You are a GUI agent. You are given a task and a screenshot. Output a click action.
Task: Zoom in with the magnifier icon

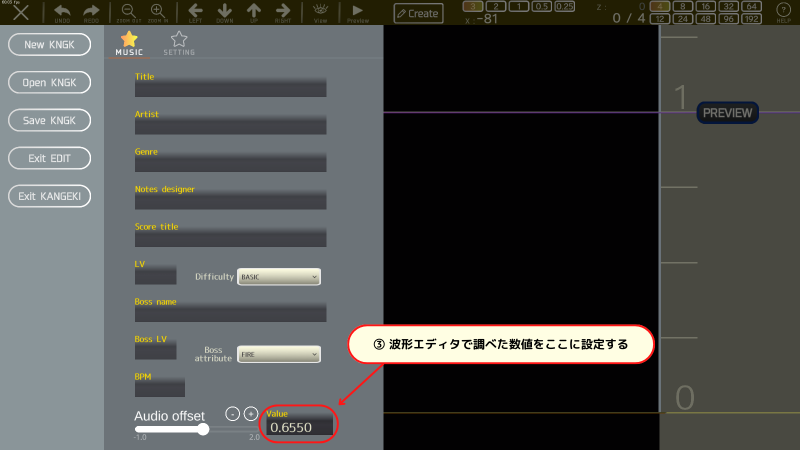tap(157, 11)
